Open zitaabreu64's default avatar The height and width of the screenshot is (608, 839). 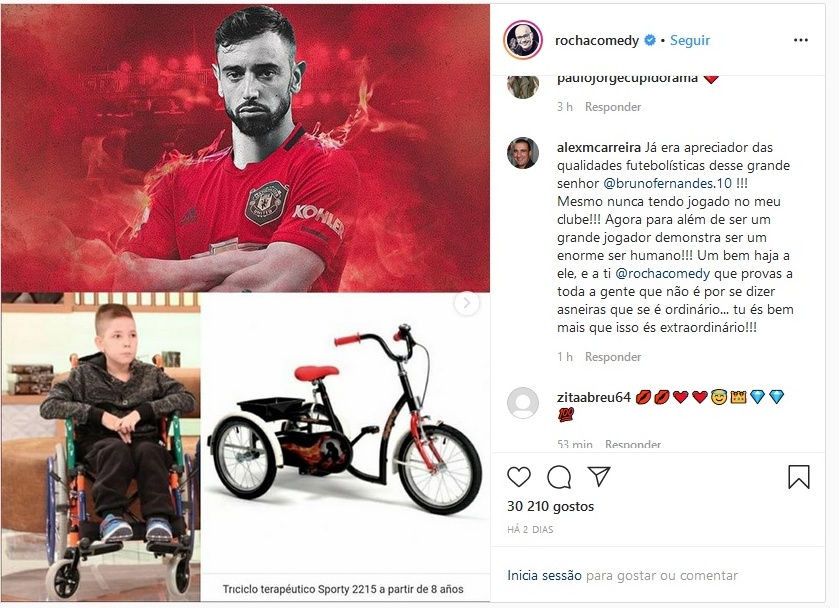pos(523,403)
